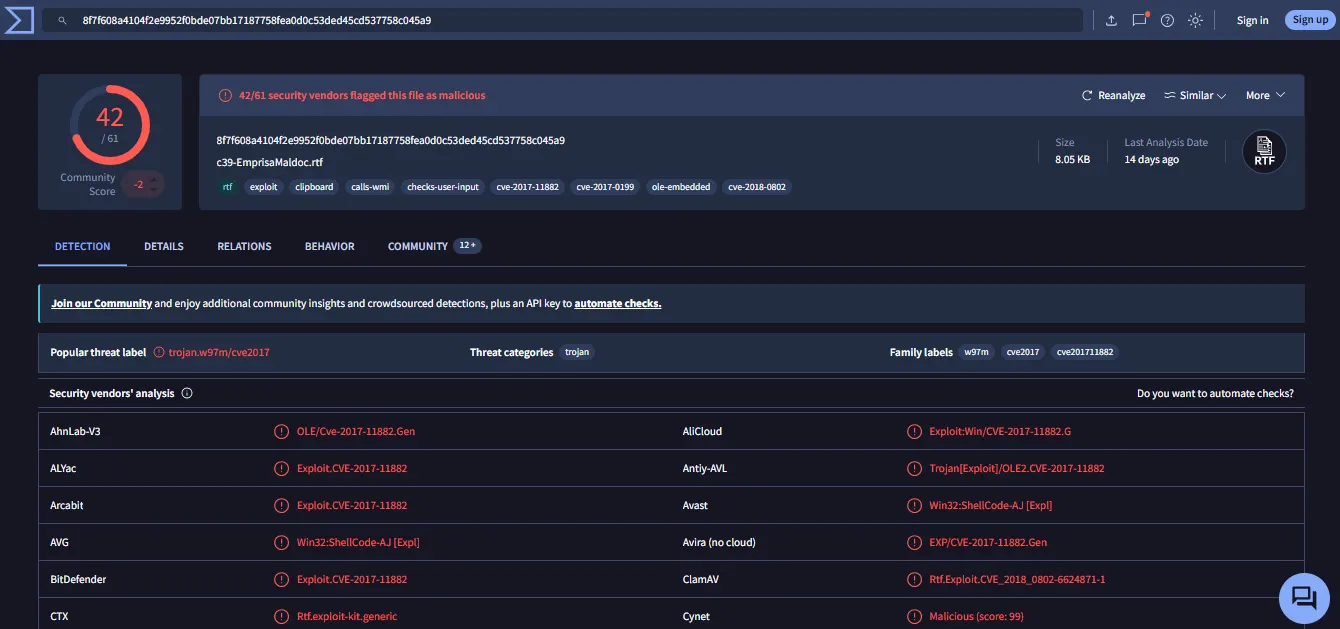Click the Rtf.exploit-kit.generic result
The image size is (1340, 629).
coord(347,617)
